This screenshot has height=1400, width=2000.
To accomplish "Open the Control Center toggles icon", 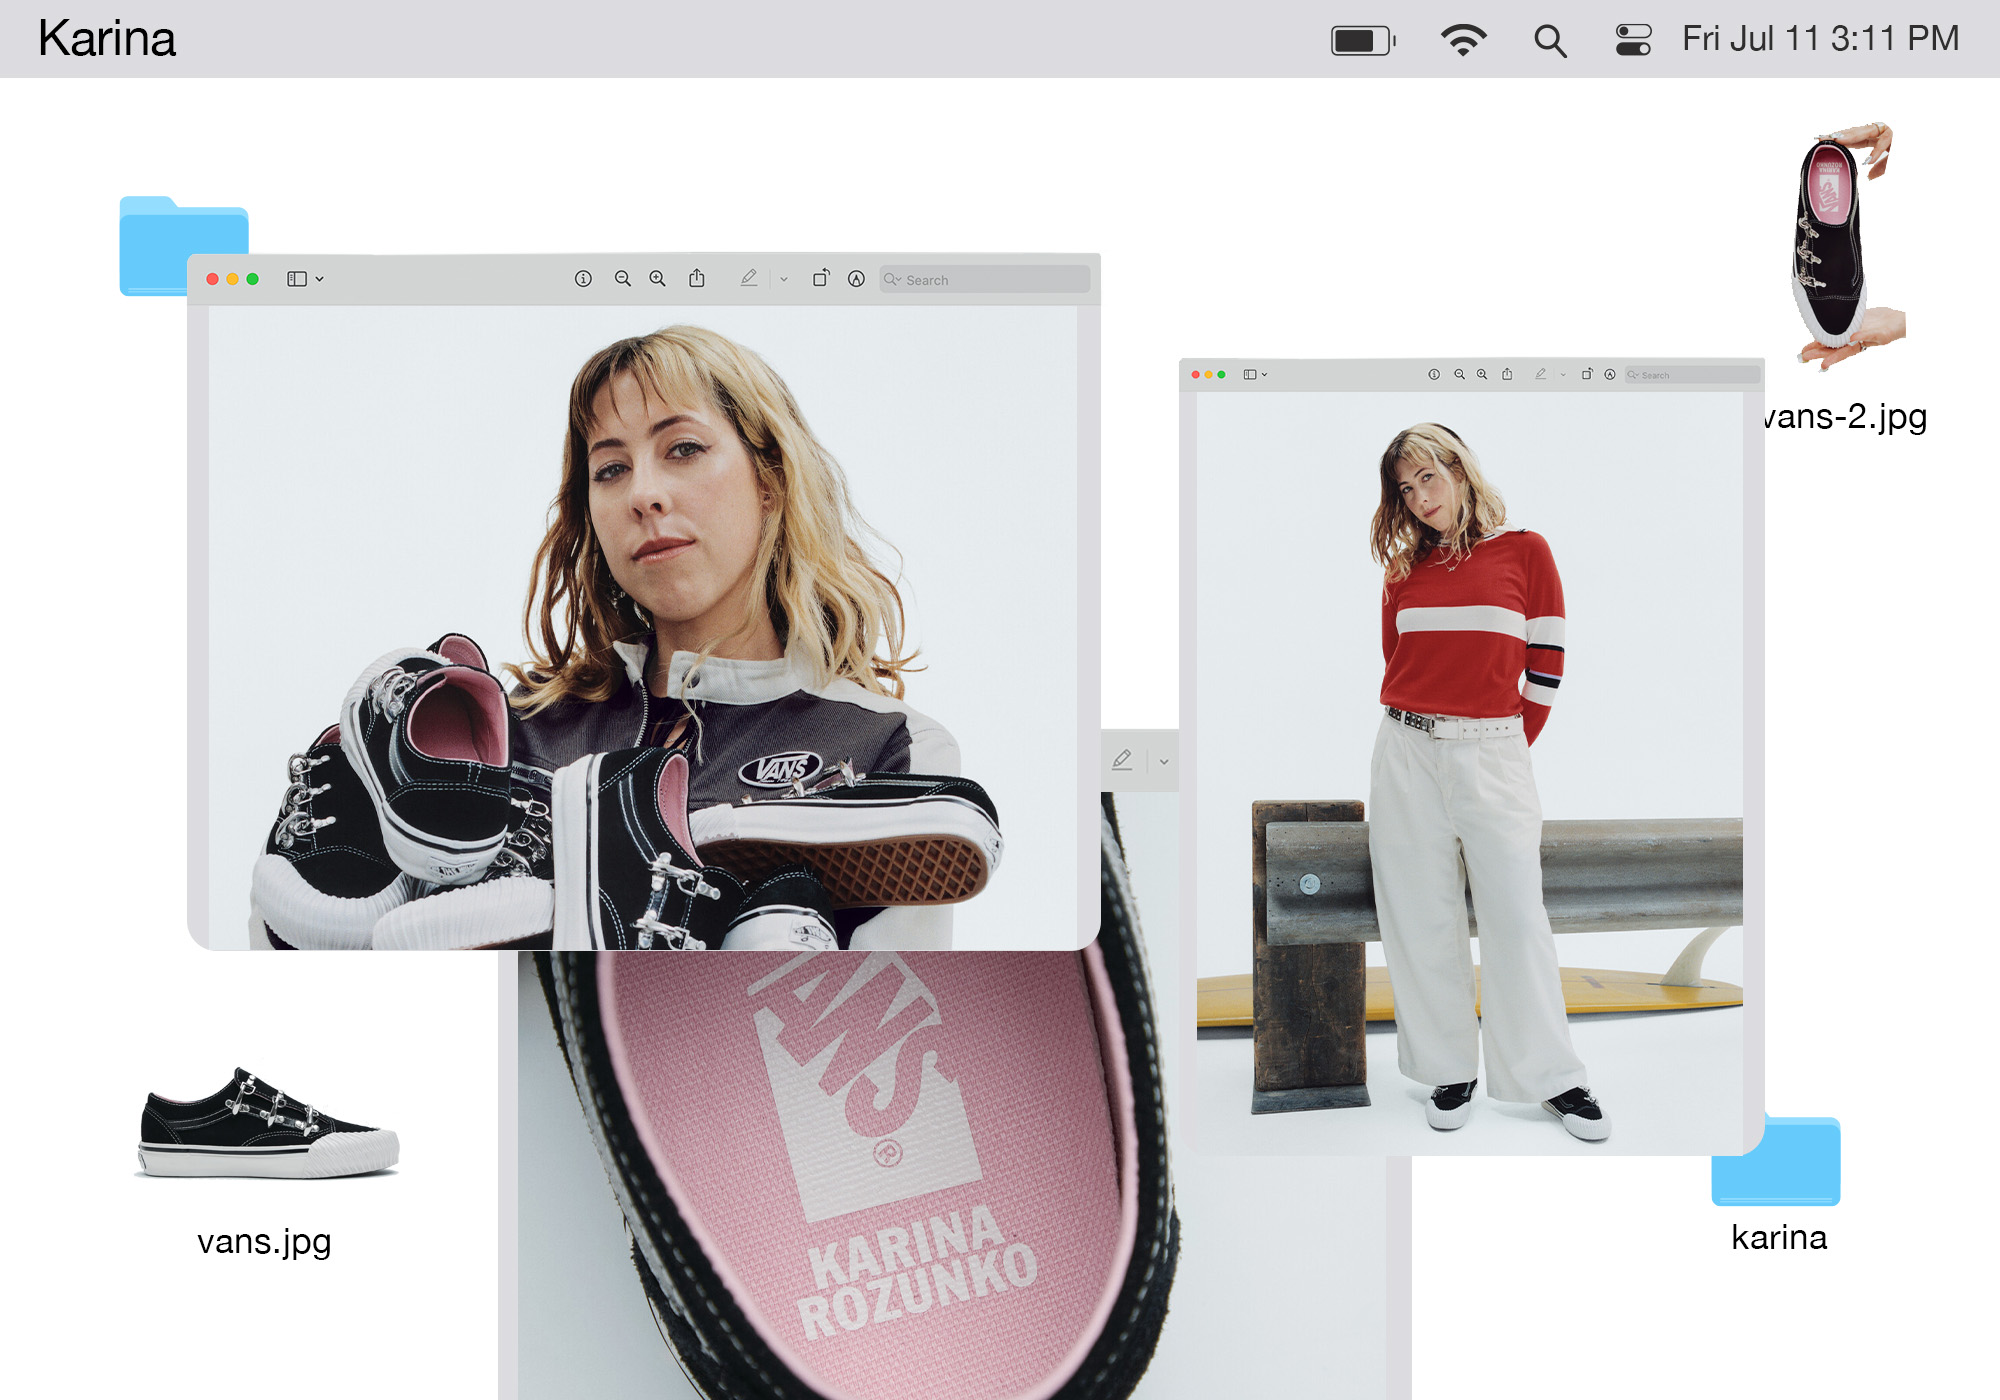I will 1633,40.
